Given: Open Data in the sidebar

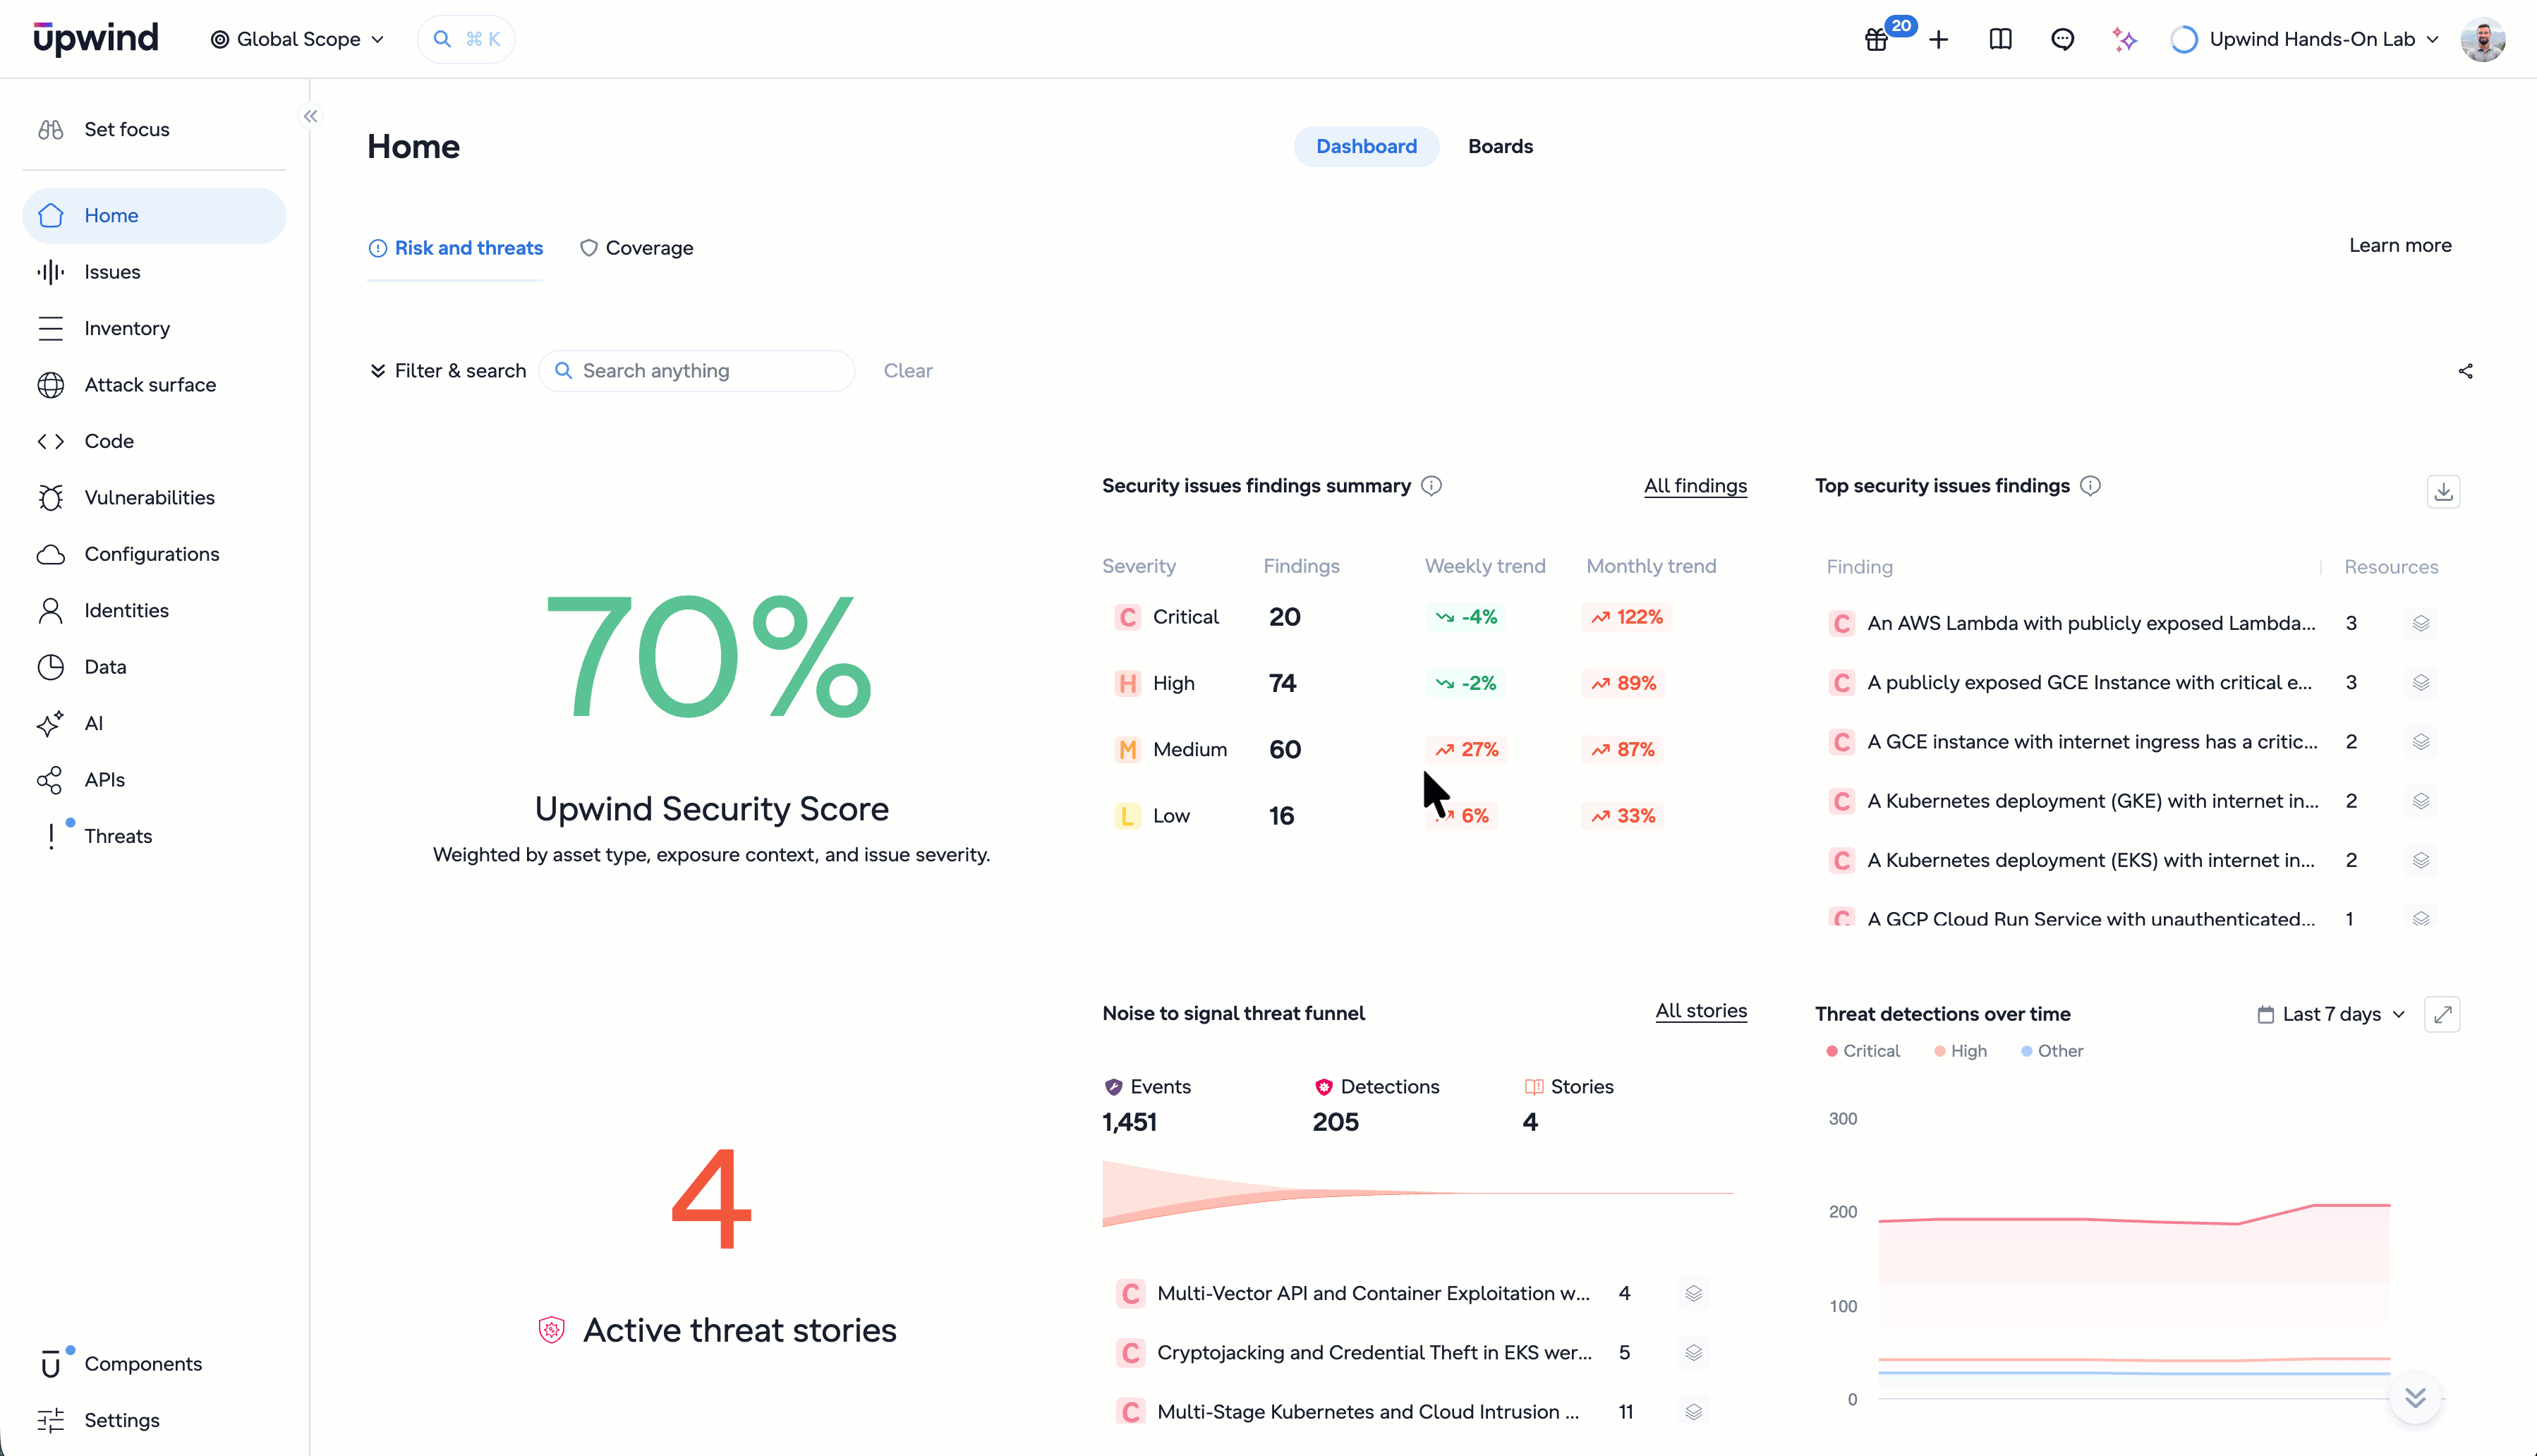Looking at the screenshot, I should coord(154,667).
